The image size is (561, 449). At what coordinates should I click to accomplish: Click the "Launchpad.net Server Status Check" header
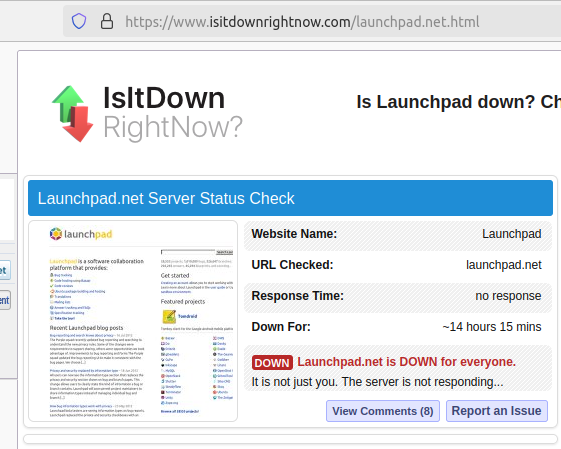[290, 198]
